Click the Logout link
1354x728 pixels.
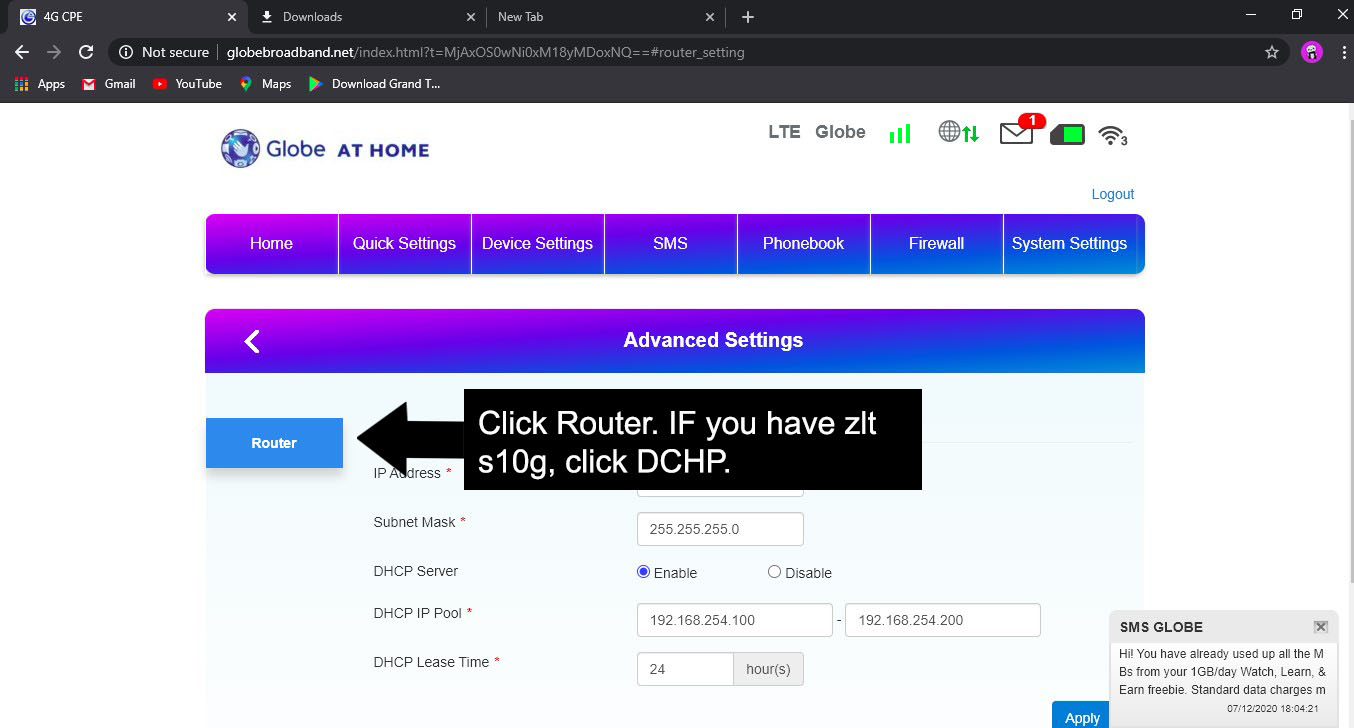pyautogui.click(x=1112, y=194)
